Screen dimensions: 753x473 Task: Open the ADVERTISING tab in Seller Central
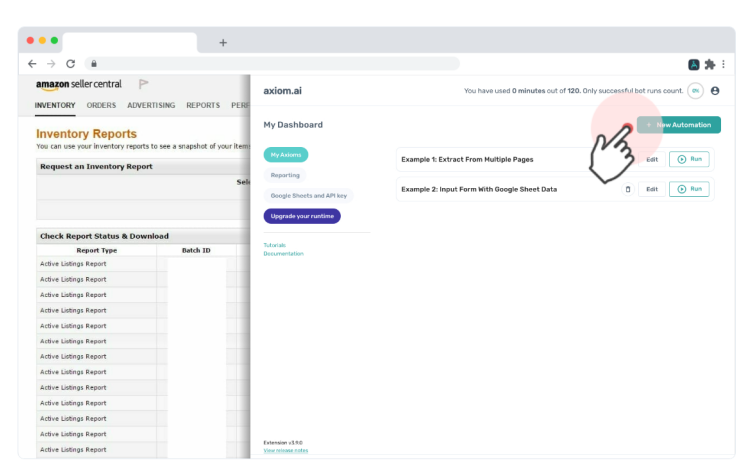pyautogui.click(x=151, y=105)
